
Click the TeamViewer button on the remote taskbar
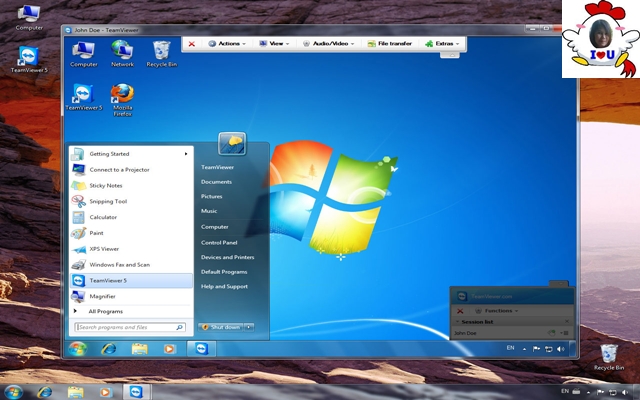pyautogui.click(x=201, y=349)
